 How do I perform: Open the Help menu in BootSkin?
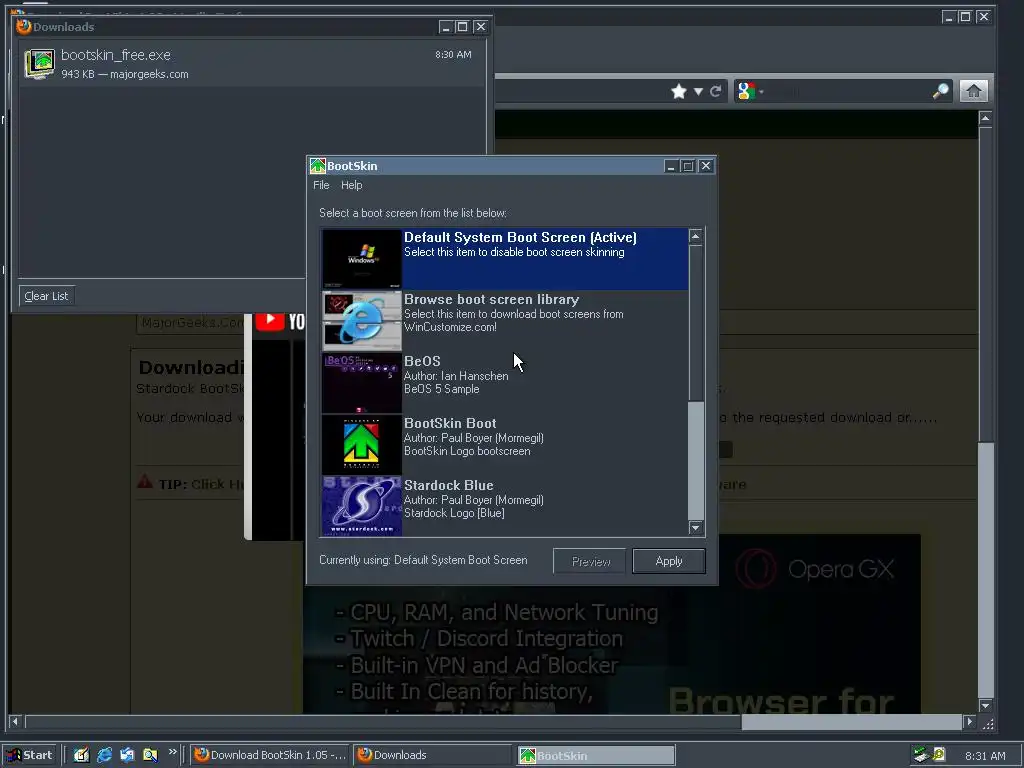click(x=351, y=185)
